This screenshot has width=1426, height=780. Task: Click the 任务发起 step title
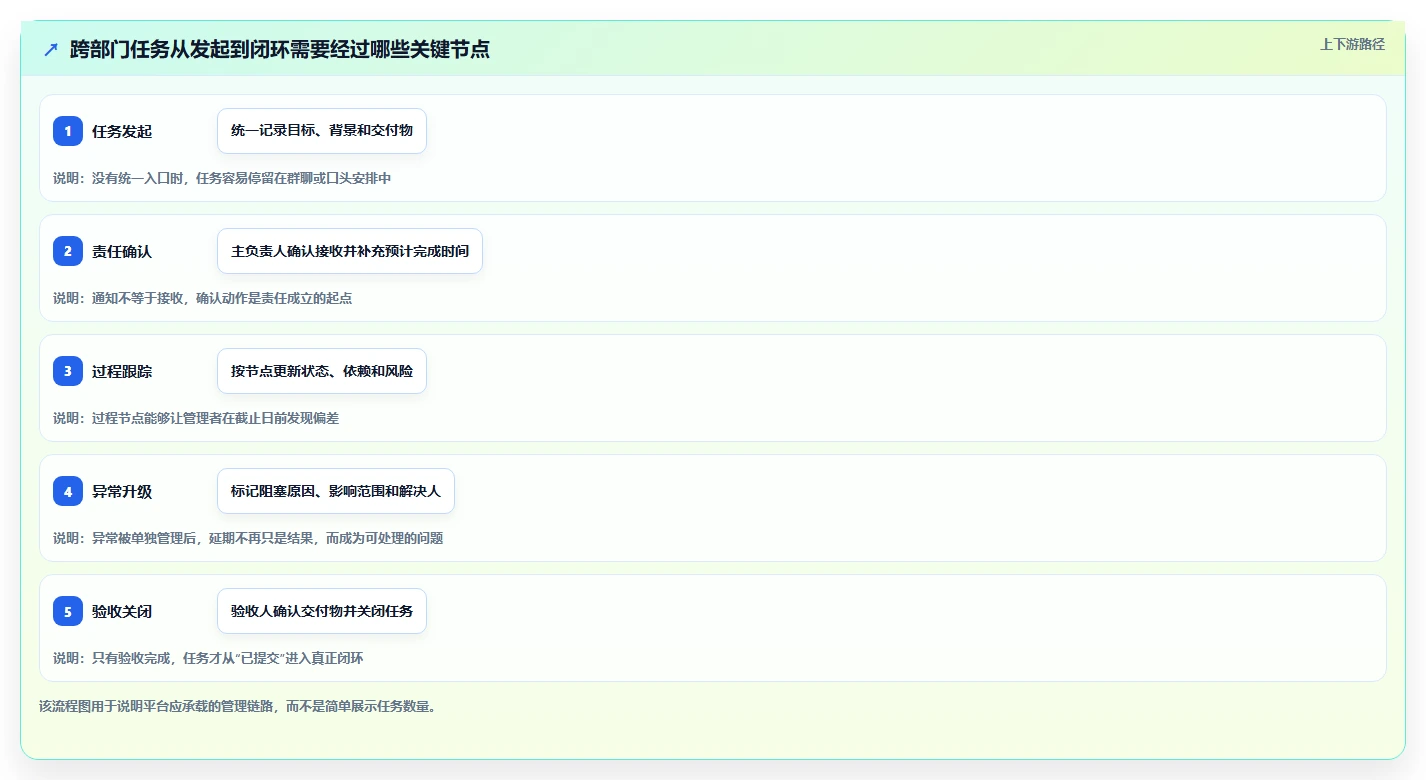click(122, 131)
